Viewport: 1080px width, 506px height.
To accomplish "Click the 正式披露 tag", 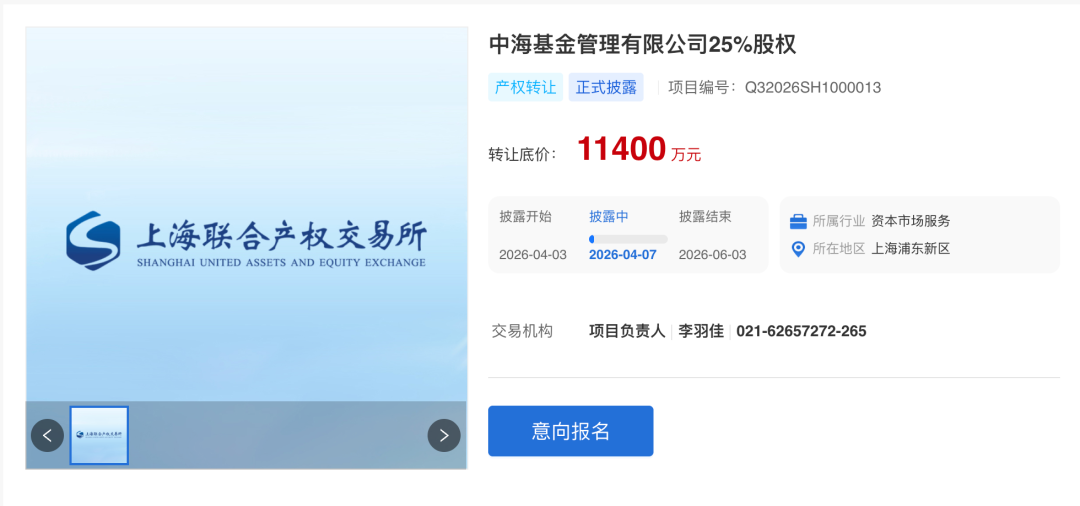I will tap(606, 87).
